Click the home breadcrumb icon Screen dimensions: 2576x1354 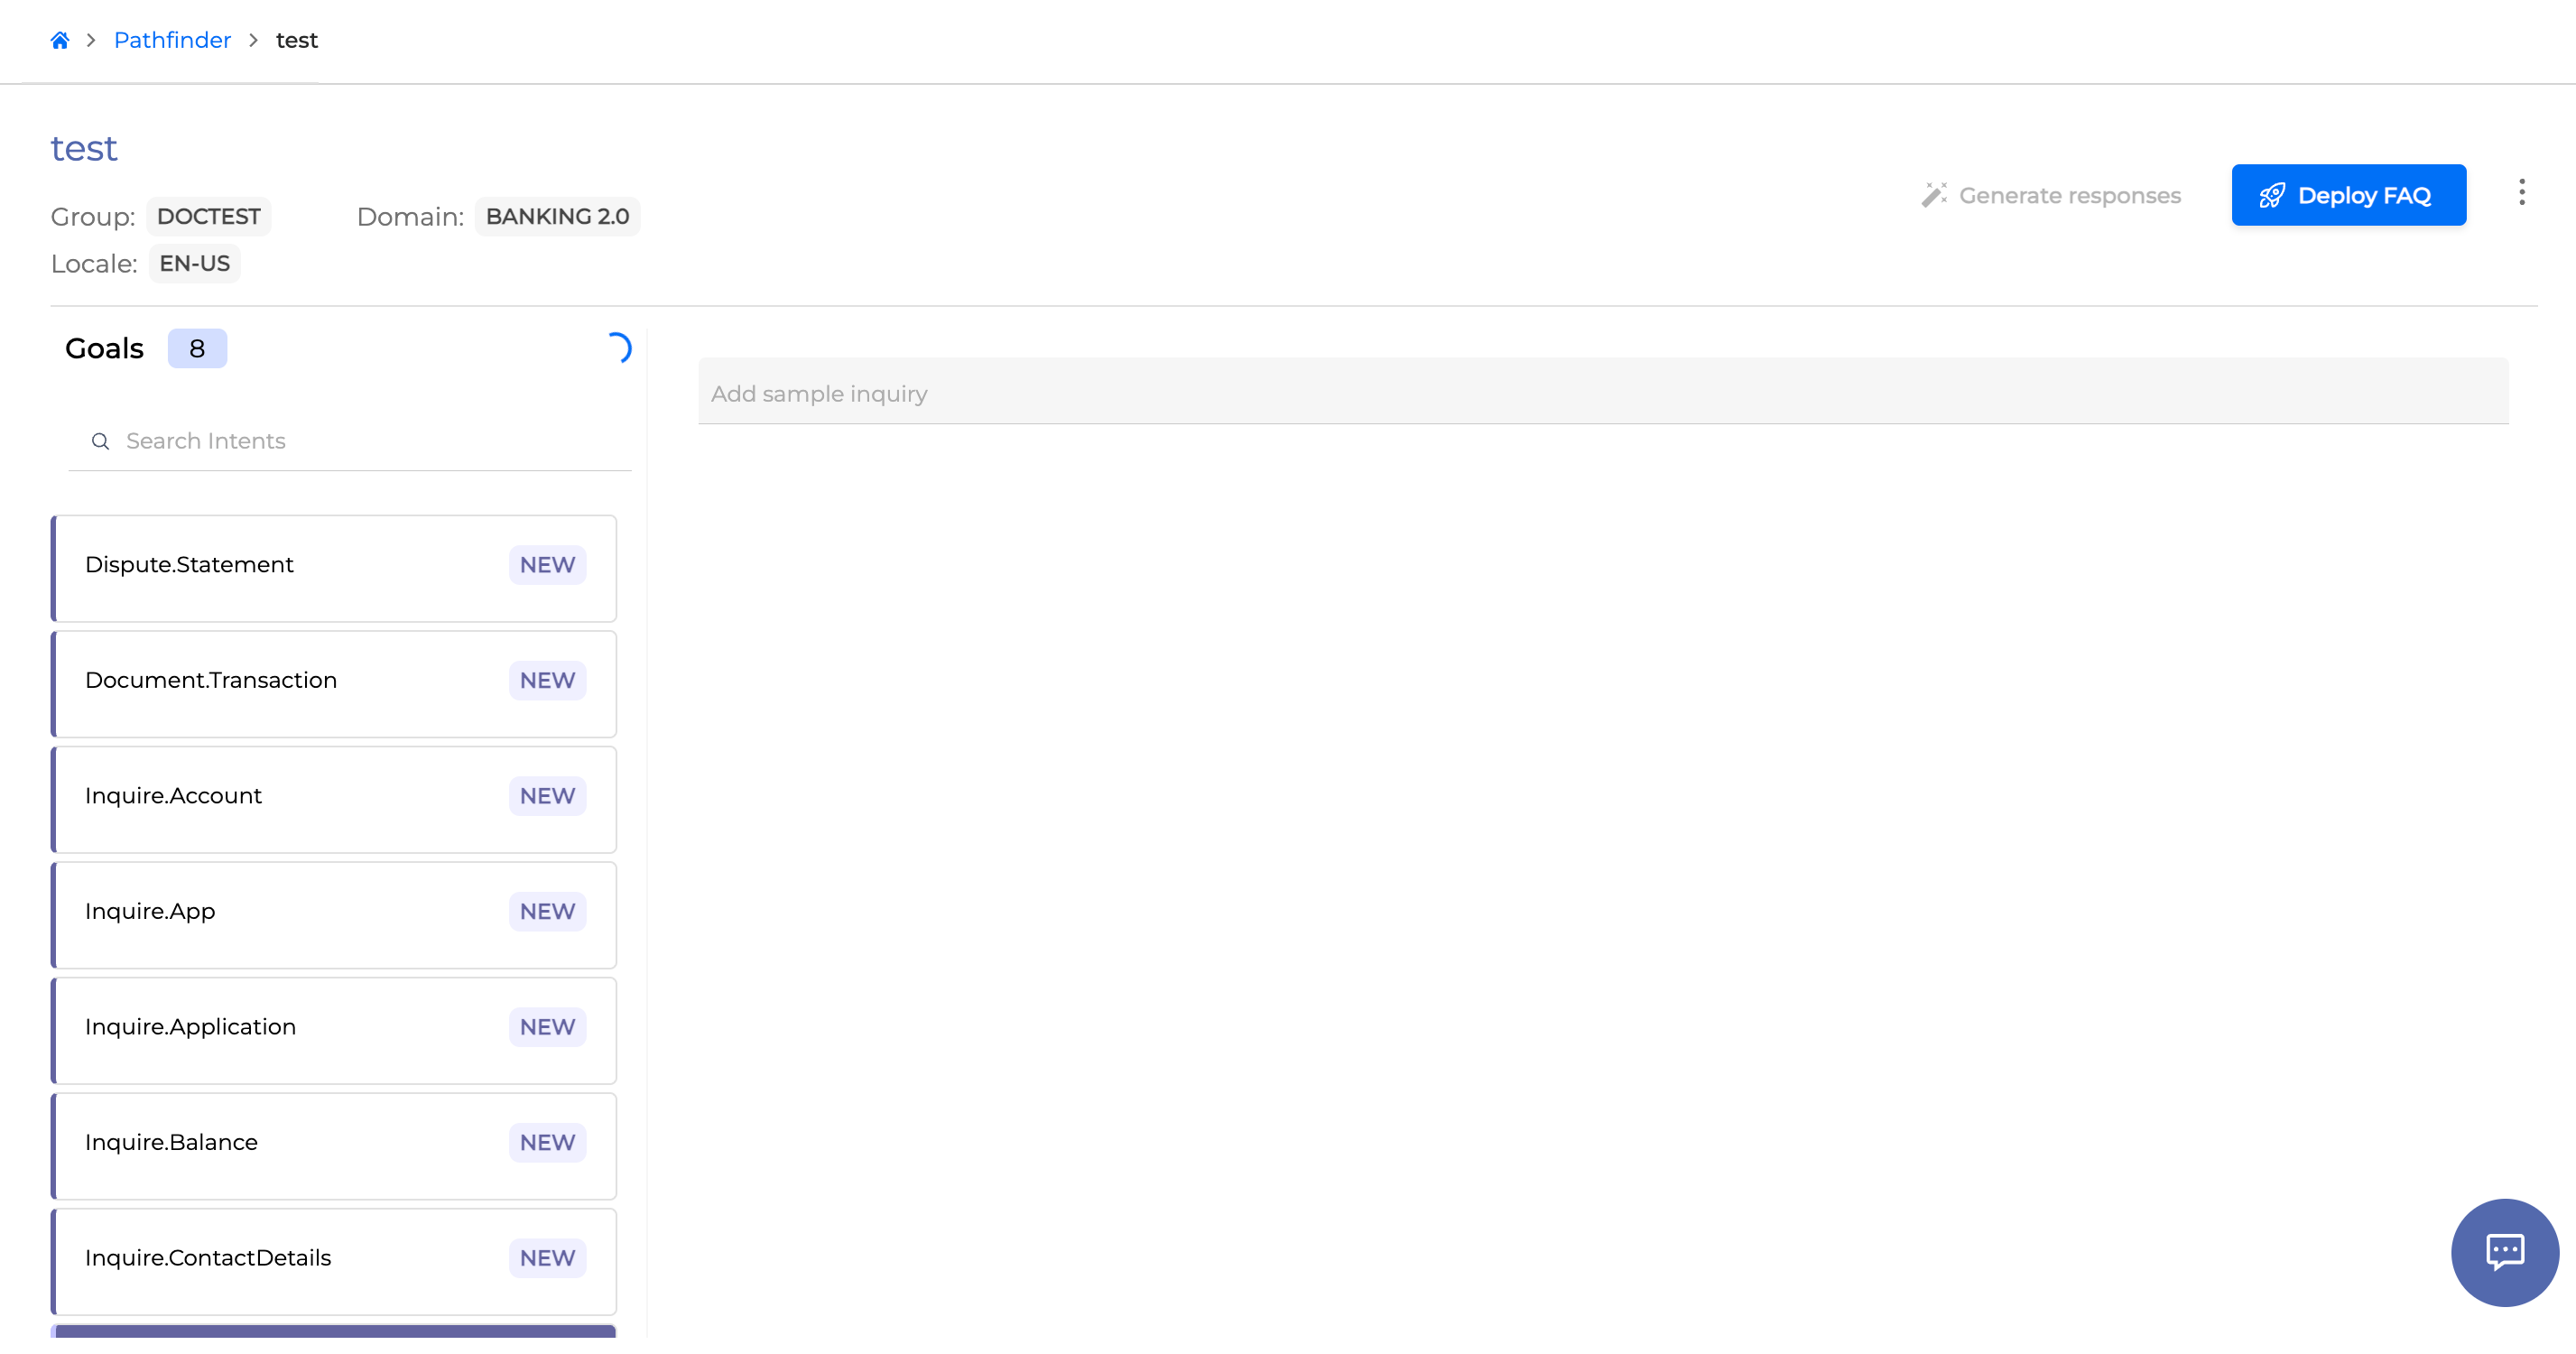click(x=60, y=40)
